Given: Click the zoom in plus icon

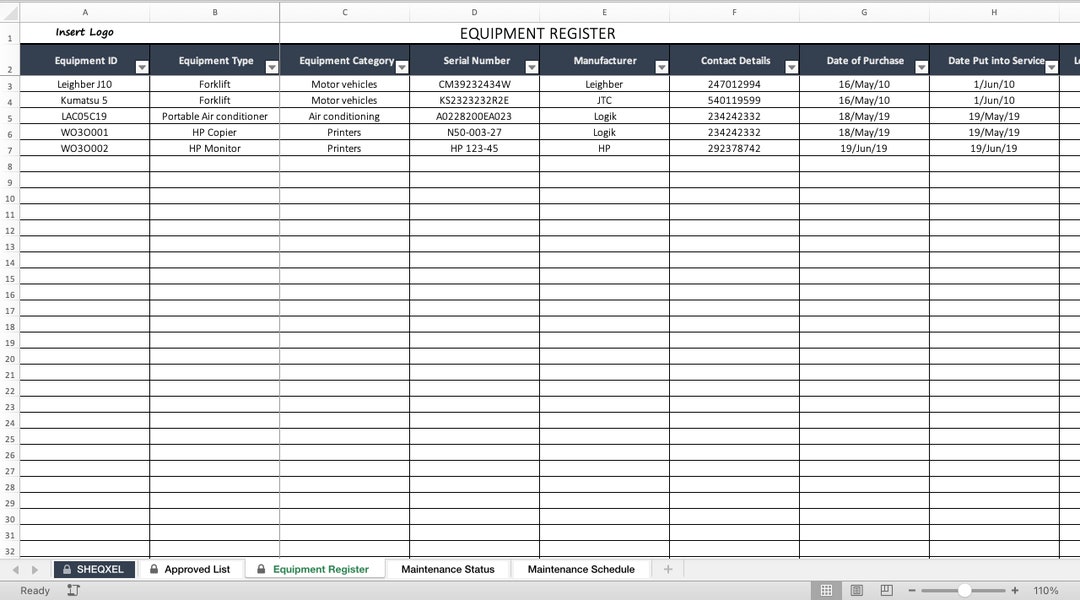Looking at the screenshot, I should pos(1013,590).
